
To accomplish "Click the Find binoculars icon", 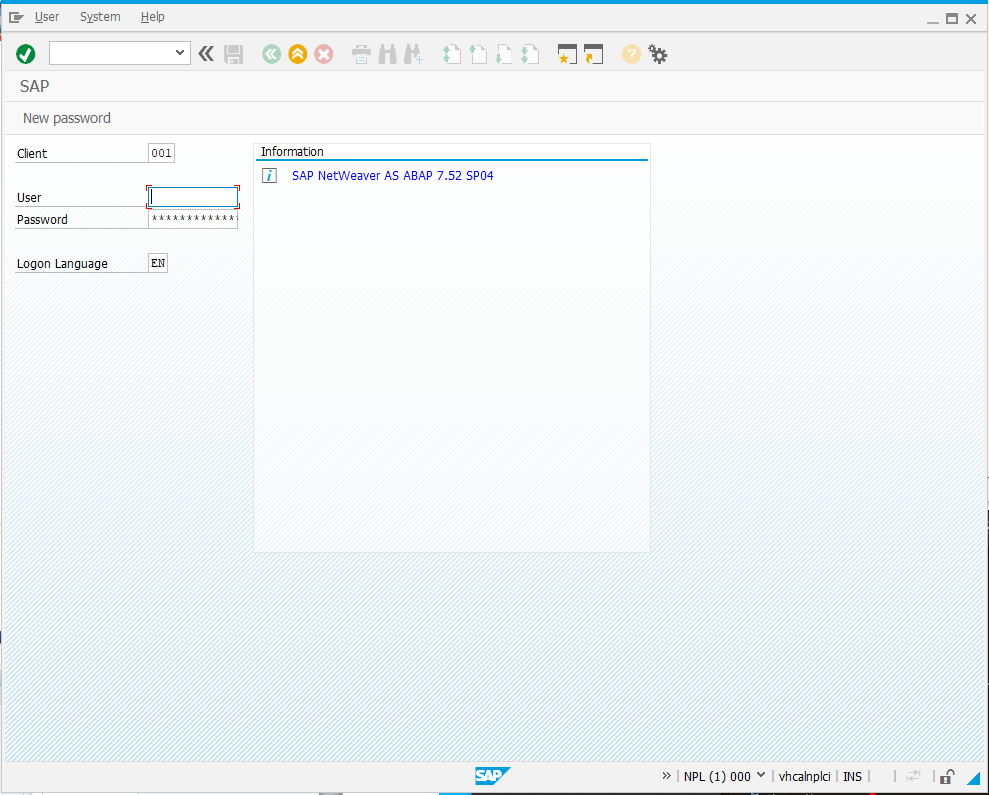I will click(387, 54).
